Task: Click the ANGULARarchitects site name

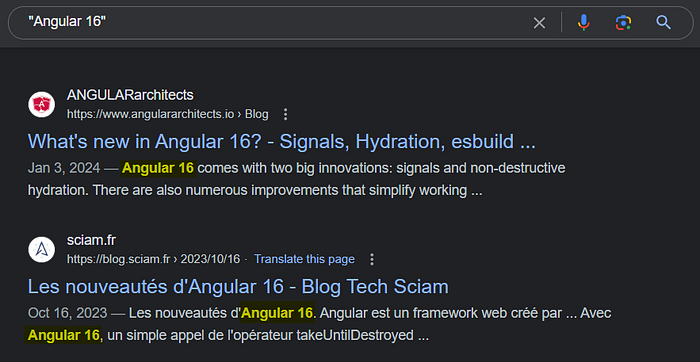Action: coord(130,95)
